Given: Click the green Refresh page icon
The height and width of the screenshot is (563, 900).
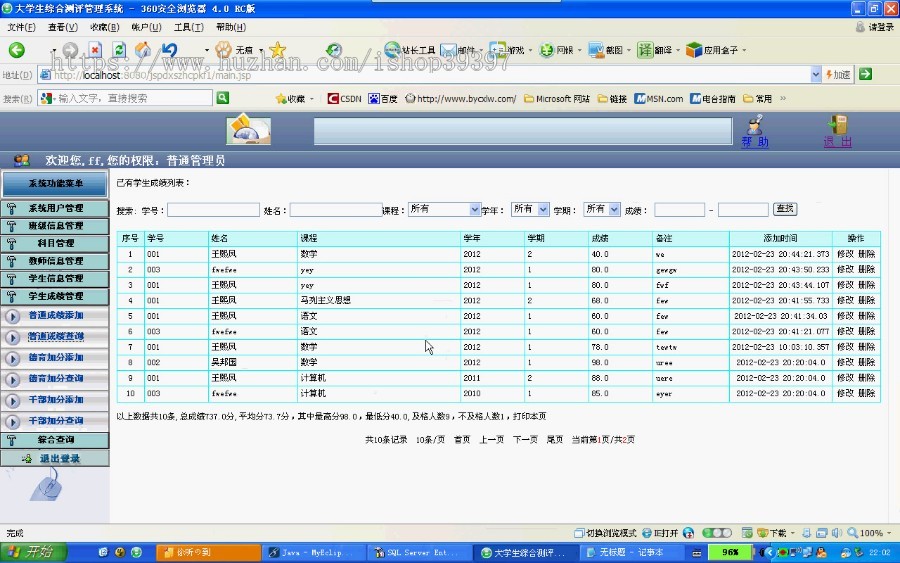Looking at the screenshot, I should [x=119, y=51].
